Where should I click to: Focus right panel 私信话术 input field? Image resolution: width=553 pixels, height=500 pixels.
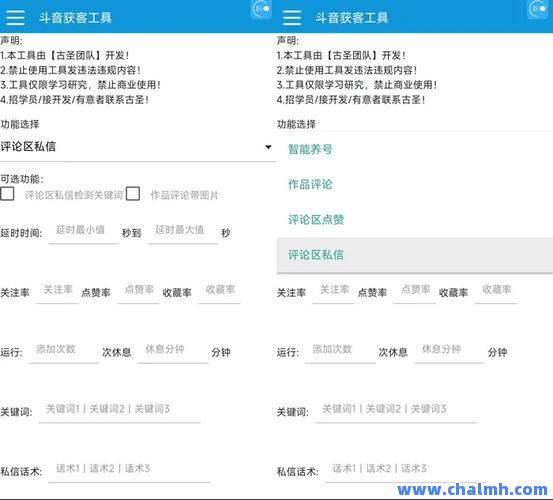[x=406, y=470]
